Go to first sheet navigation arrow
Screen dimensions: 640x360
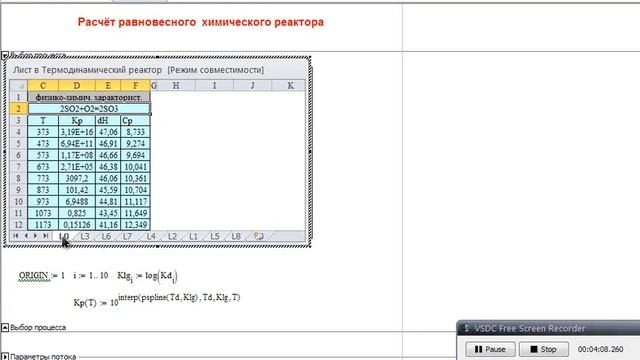click(16, 236)
